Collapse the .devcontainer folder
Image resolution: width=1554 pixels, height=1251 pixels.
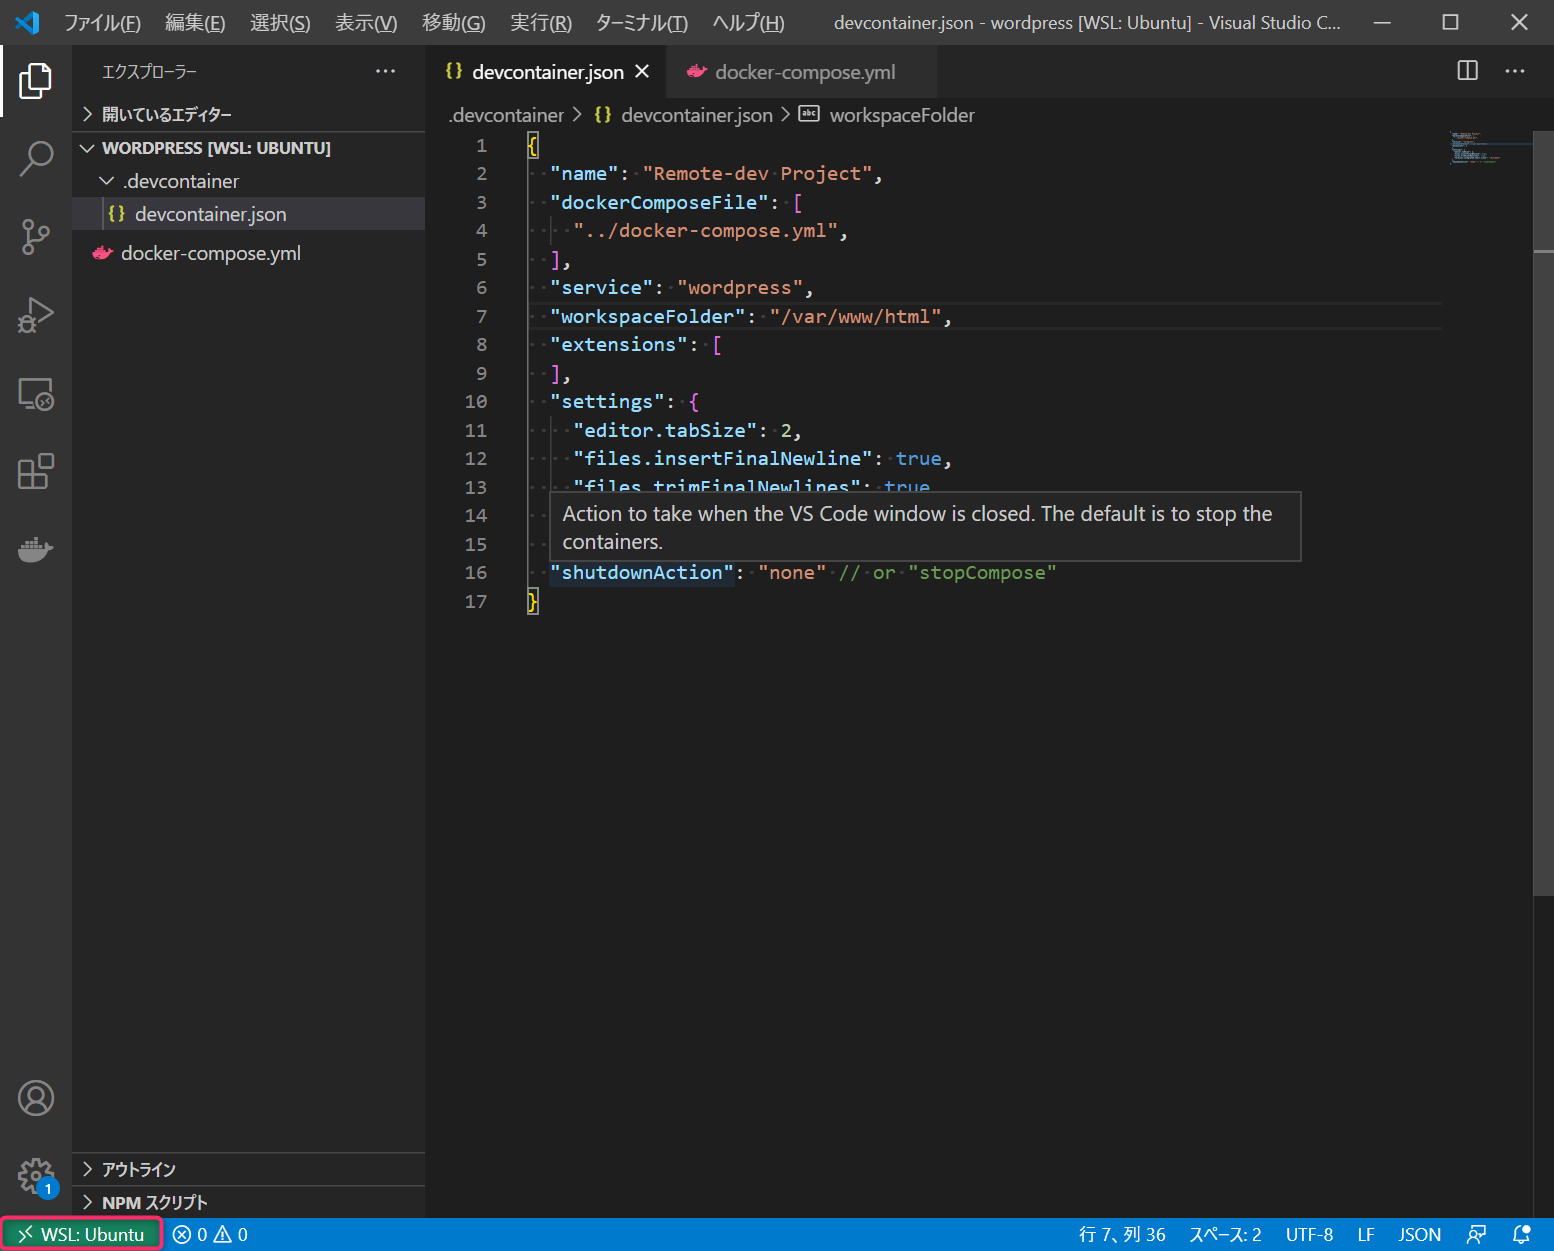click(x=249, y=181)
